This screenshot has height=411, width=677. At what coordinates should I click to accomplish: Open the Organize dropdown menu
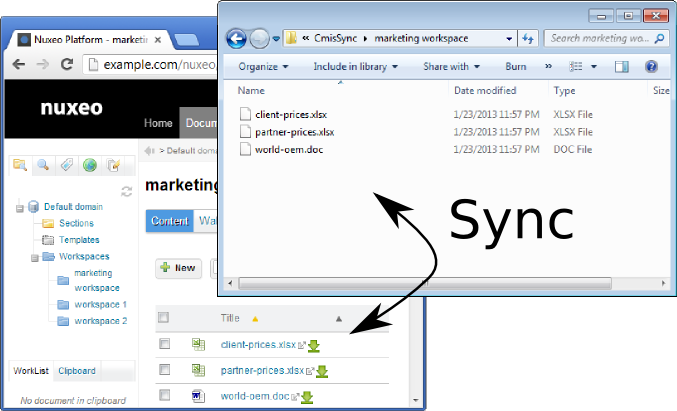(x=264, y=67)
